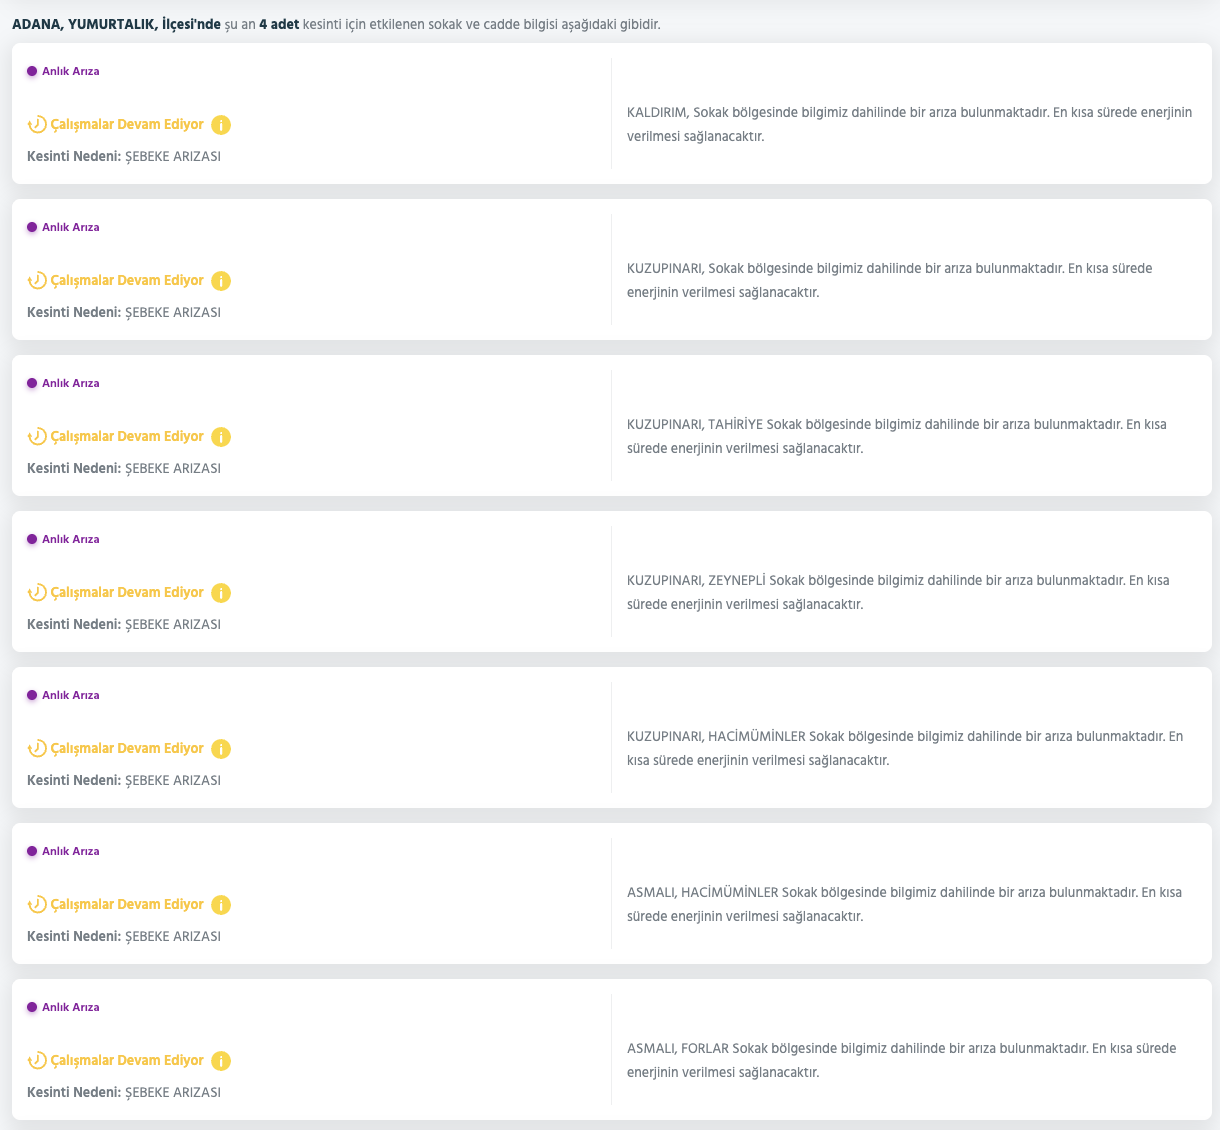Select the ASMALI, FORLAR Sokak description text
Screen dimensions: 1220x1130
point(901,1060)
